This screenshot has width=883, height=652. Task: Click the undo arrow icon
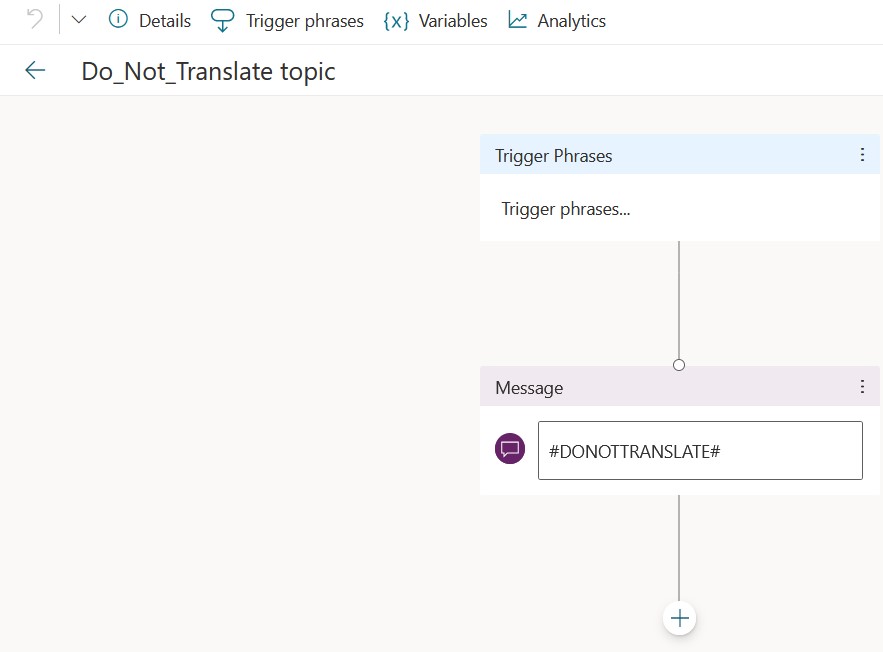coord(34,20)
